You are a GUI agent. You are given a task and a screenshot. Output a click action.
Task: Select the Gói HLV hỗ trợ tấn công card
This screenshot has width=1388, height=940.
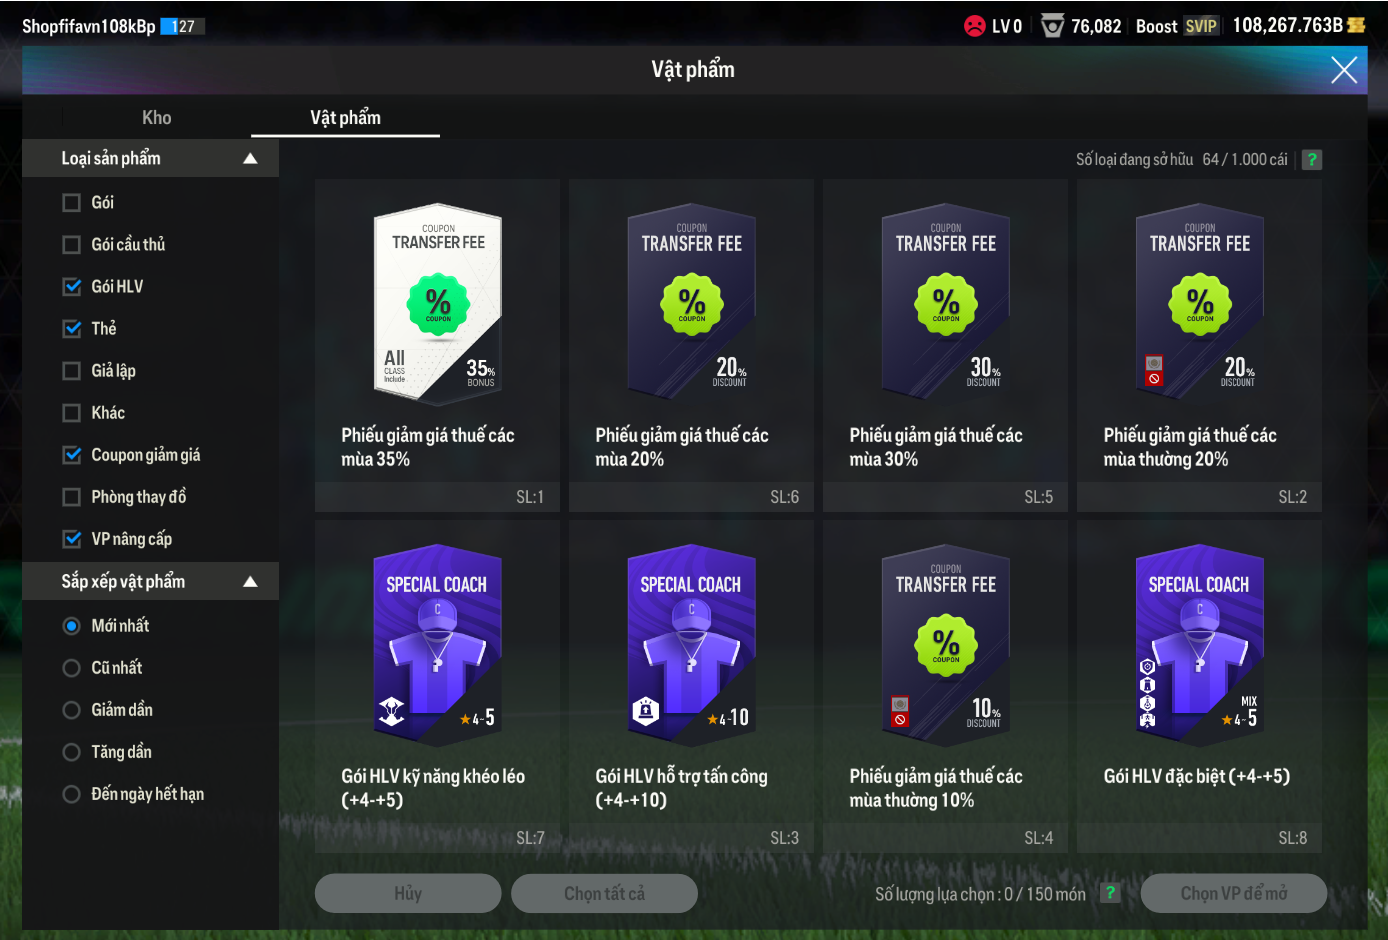click(692, 686)
